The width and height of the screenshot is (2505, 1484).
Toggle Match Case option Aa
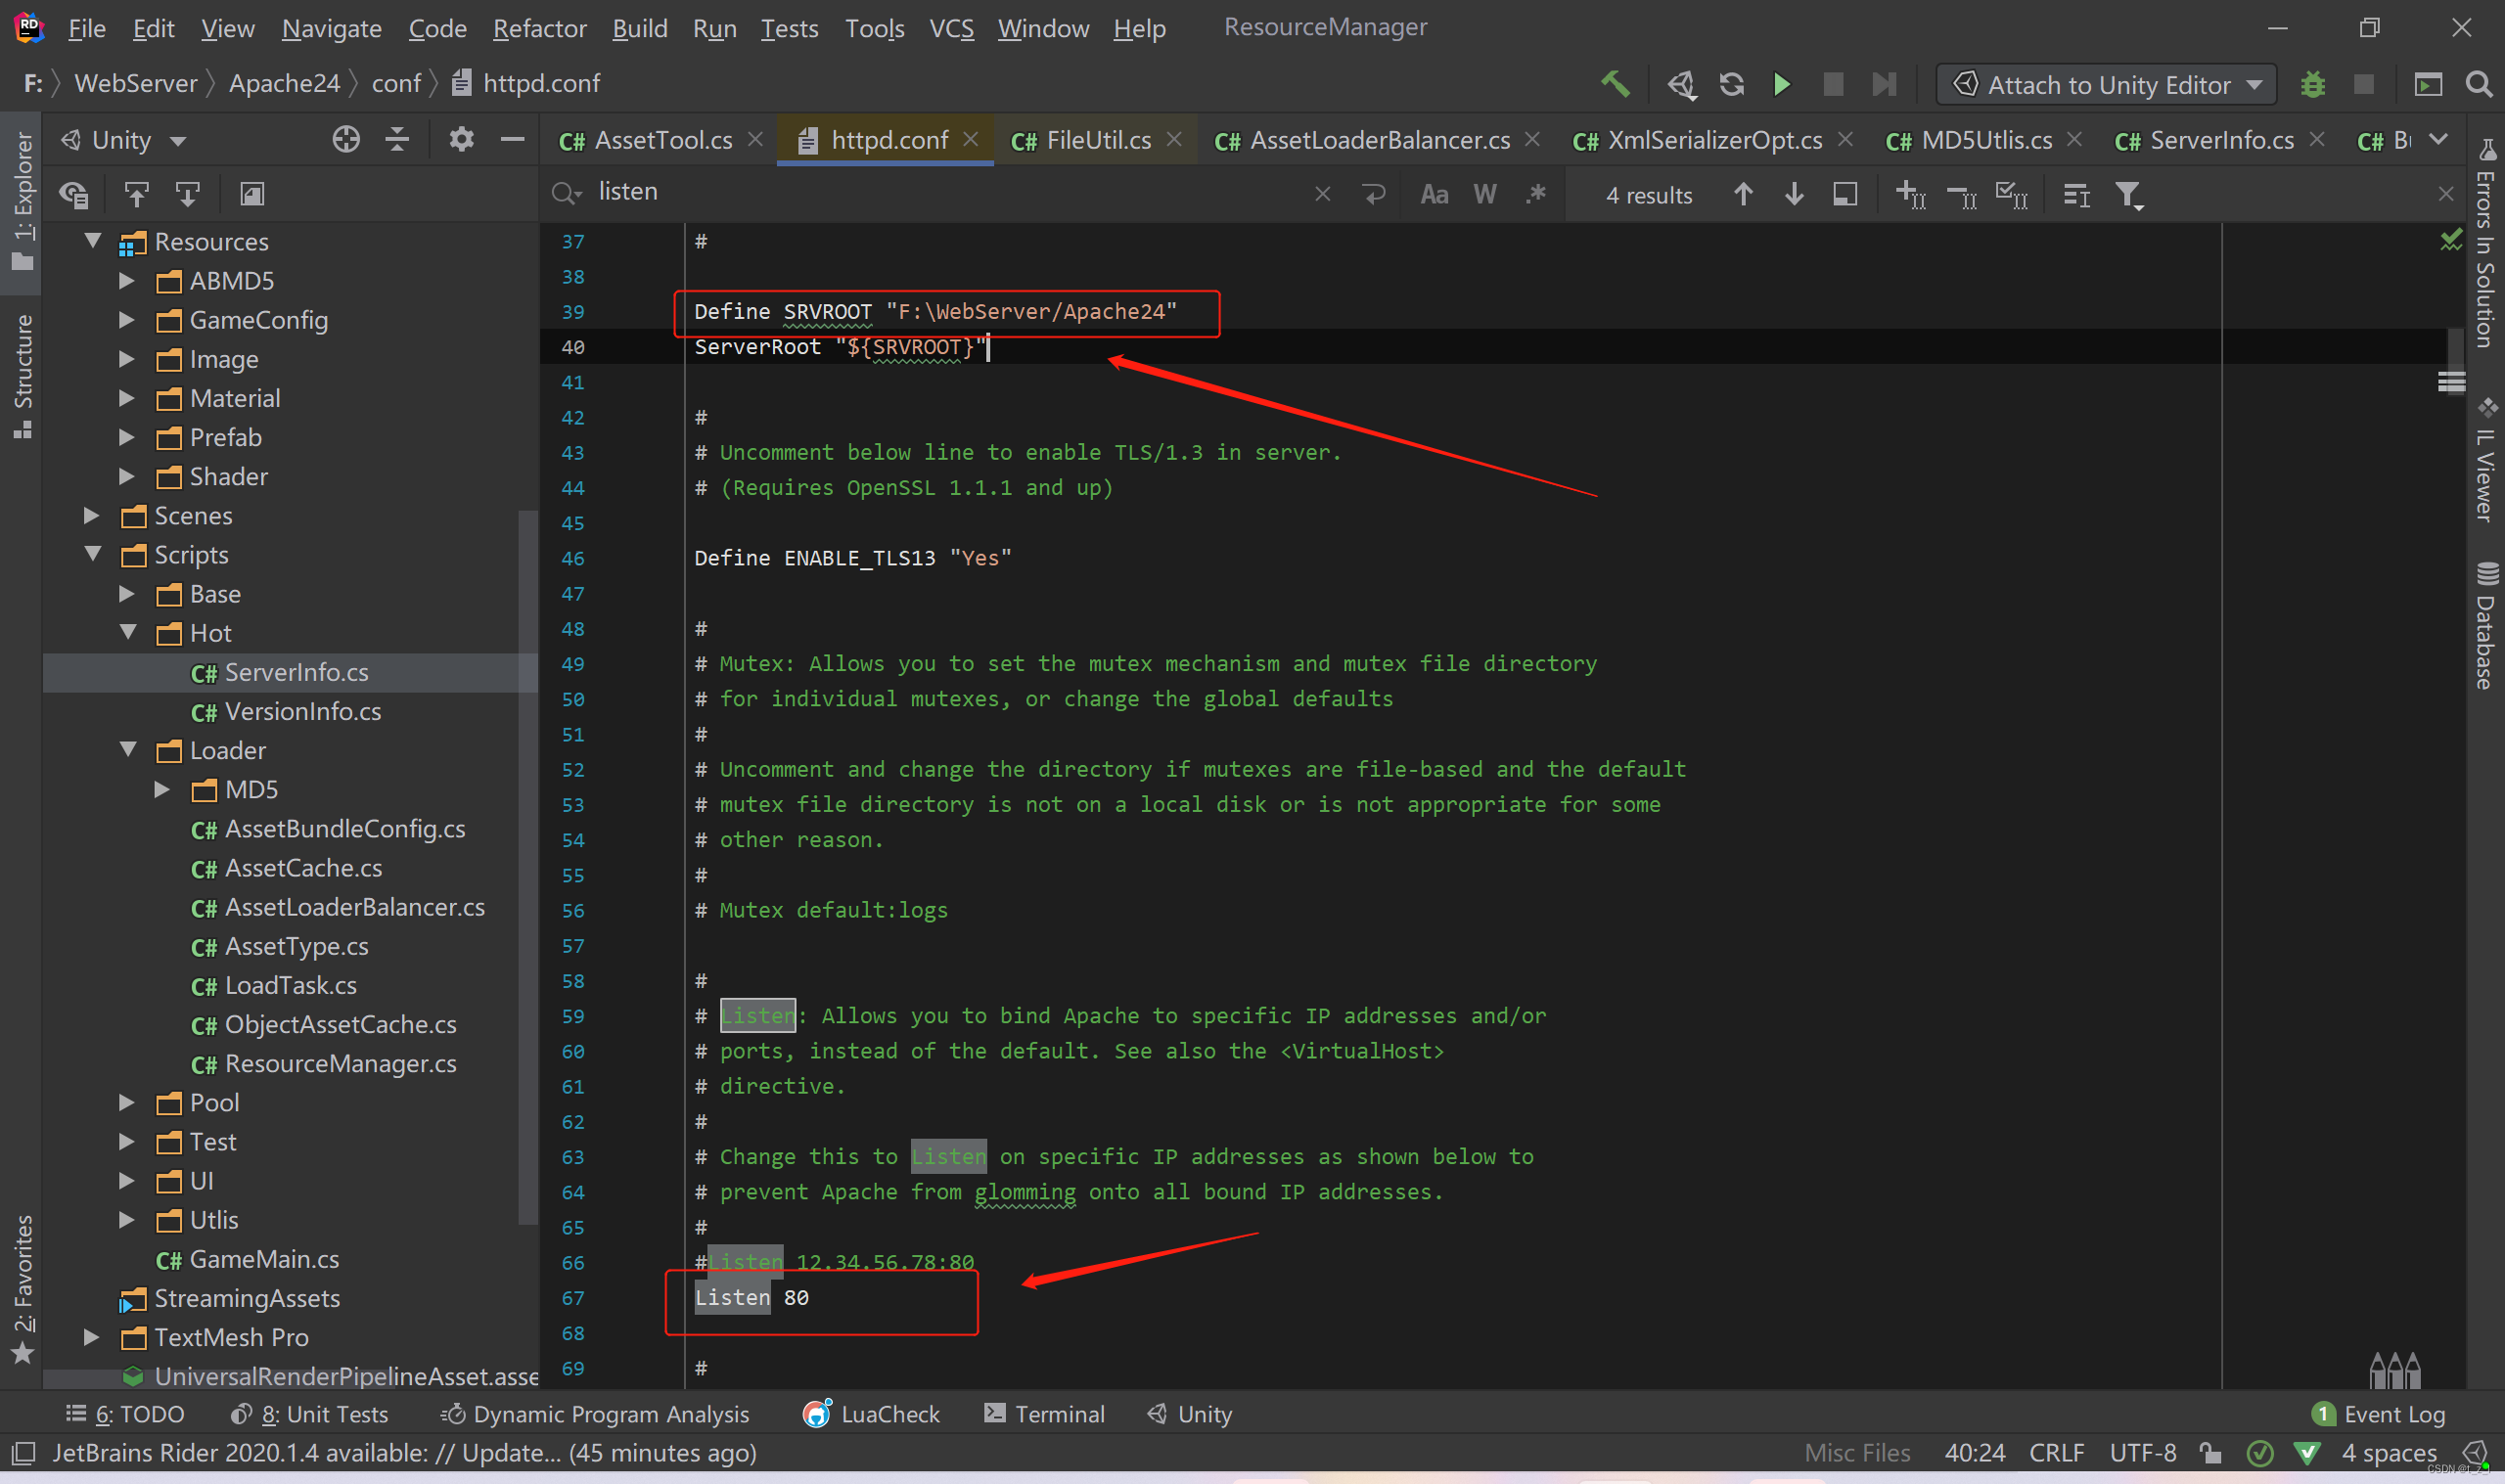pyautogui.click(x=1434, y=194)
